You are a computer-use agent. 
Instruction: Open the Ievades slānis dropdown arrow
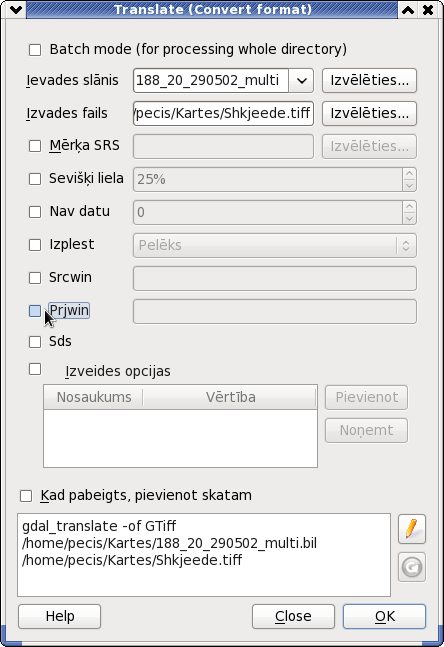301,80
